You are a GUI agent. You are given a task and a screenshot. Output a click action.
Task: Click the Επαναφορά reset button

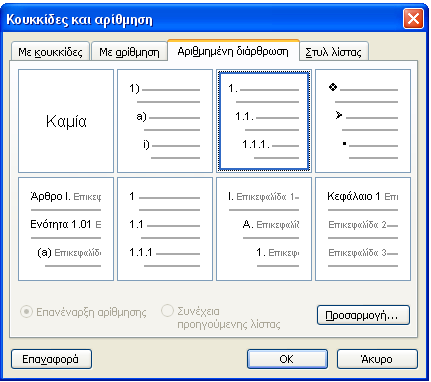[51, 359]
